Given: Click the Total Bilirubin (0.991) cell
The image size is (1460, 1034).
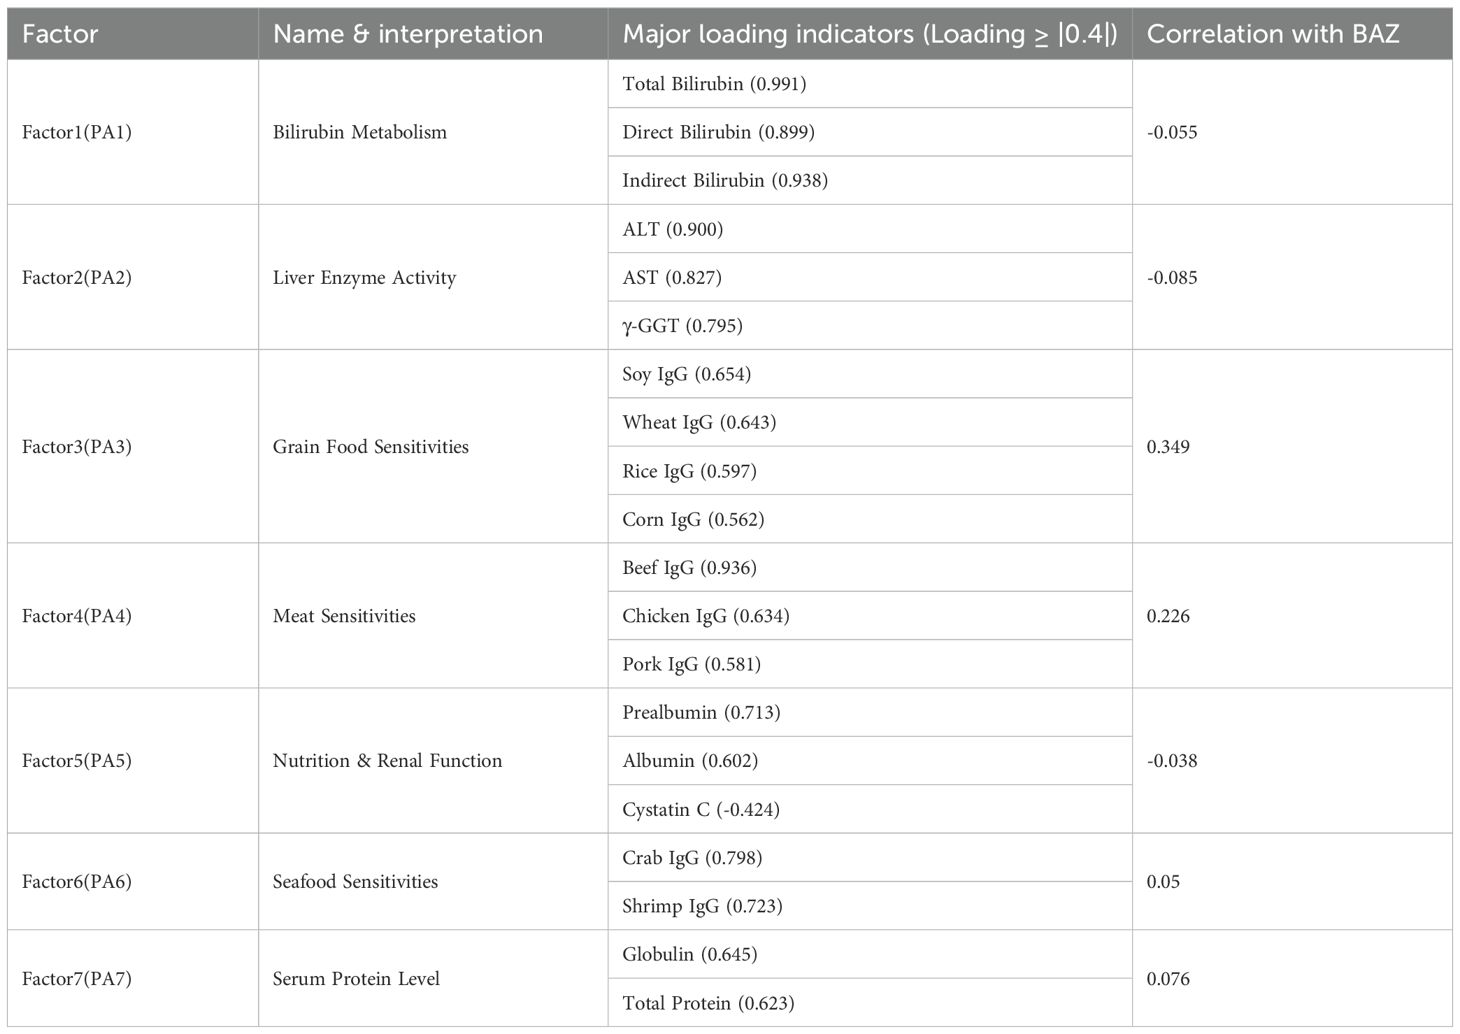Looking at the screenshot, I should pos(714,84).
